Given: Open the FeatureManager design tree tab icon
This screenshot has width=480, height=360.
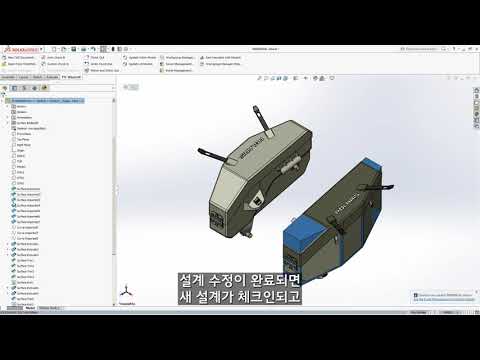Looking at the screenshot, I should [x=5, y=88].
